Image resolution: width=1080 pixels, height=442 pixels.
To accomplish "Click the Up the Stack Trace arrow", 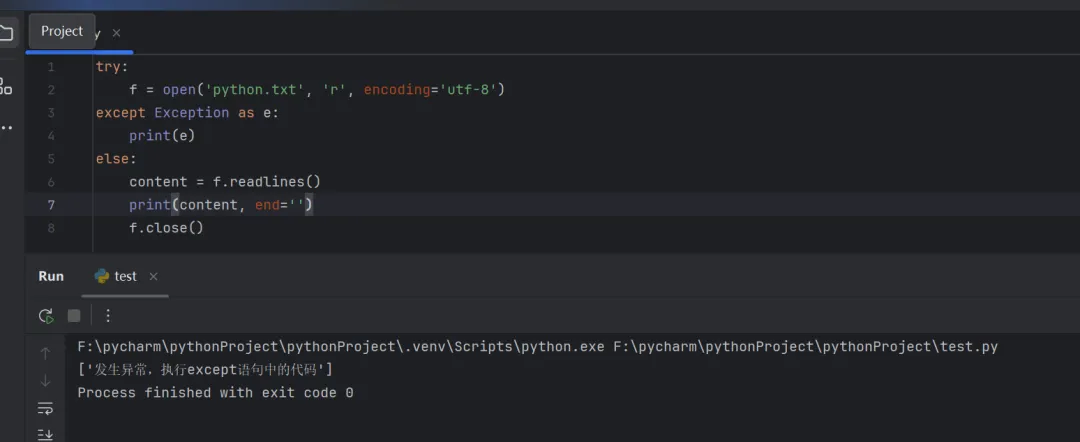I will pos(45,353).
